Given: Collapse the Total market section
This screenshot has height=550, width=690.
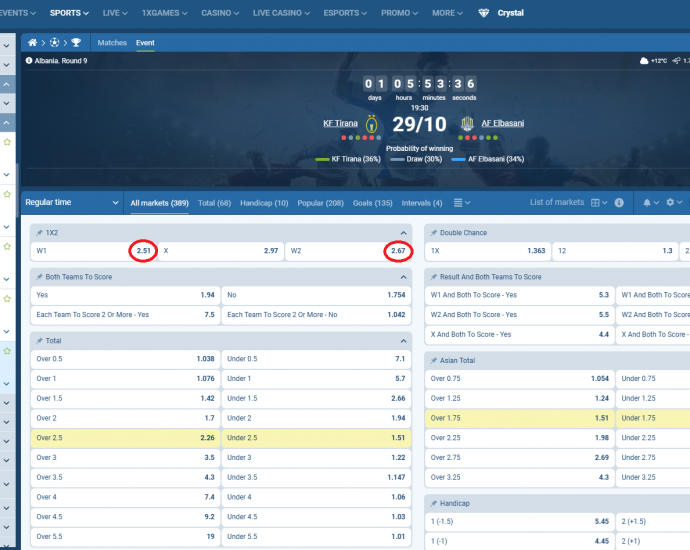Looking at the screenshot, I should [404, 341].
